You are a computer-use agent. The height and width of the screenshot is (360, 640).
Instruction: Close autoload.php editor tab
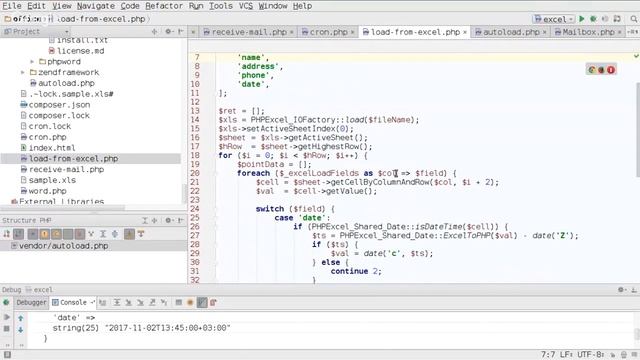pos(544,32)
